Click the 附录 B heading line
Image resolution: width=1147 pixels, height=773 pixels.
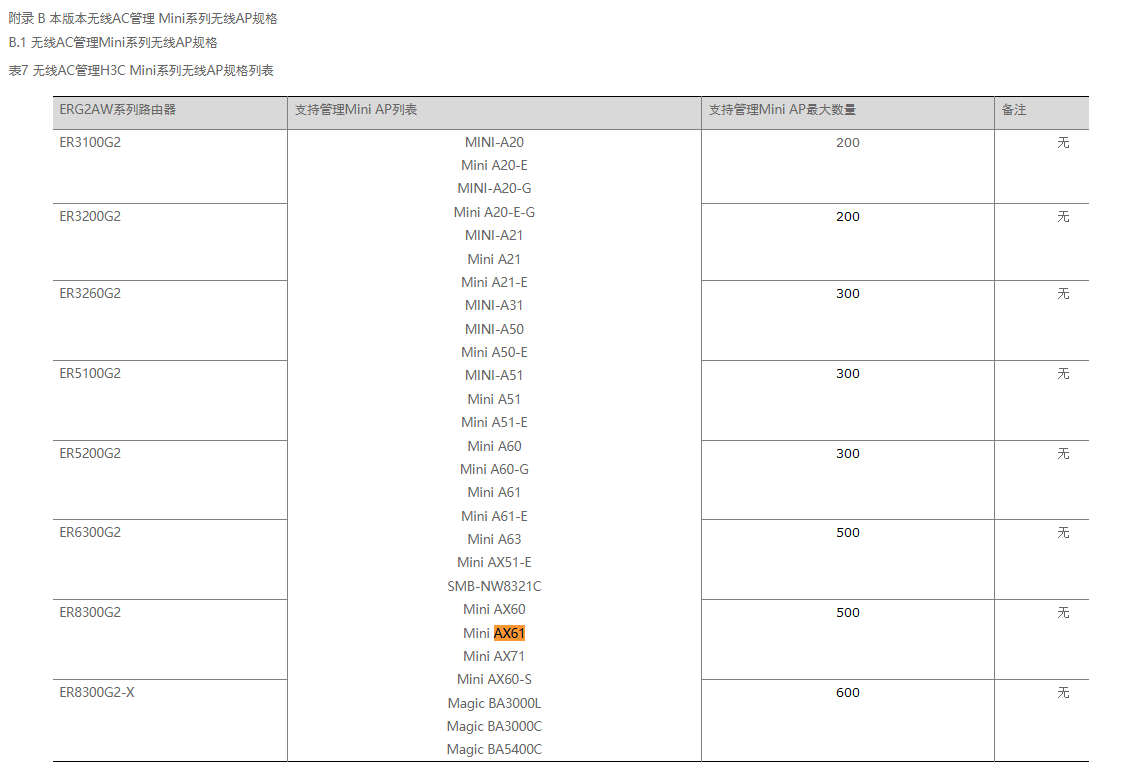coord(143,18)
